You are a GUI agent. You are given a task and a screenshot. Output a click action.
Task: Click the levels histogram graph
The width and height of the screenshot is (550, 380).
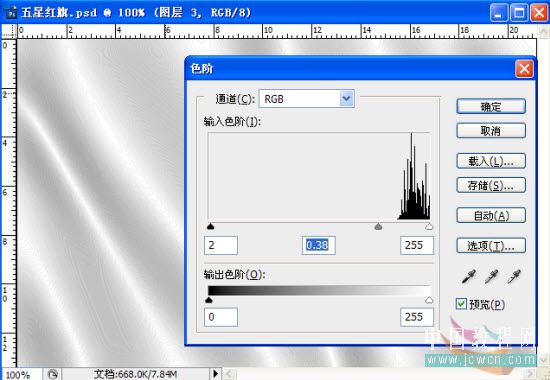click(319, 176)
